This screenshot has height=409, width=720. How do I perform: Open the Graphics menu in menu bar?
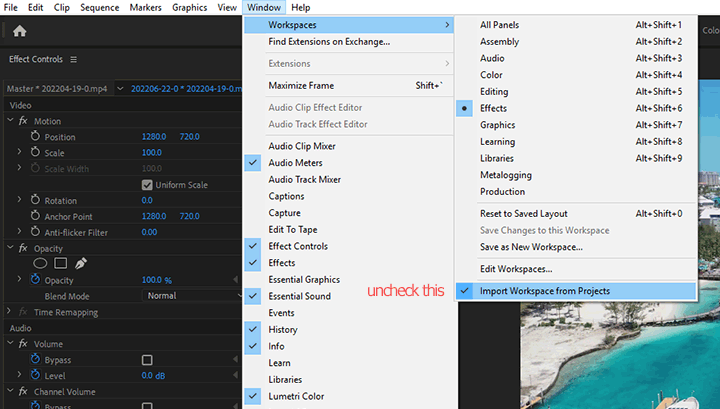pyautogui.click(x=189, y=7)
